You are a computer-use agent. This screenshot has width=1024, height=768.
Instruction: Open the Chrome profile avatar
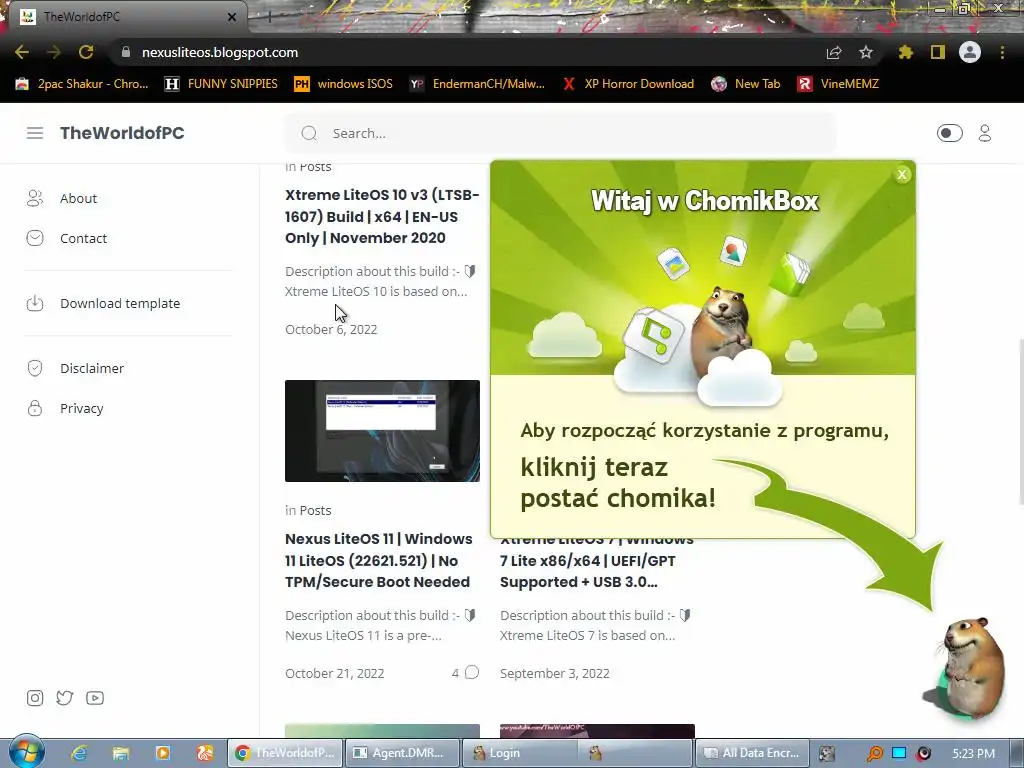coord(970,52)
